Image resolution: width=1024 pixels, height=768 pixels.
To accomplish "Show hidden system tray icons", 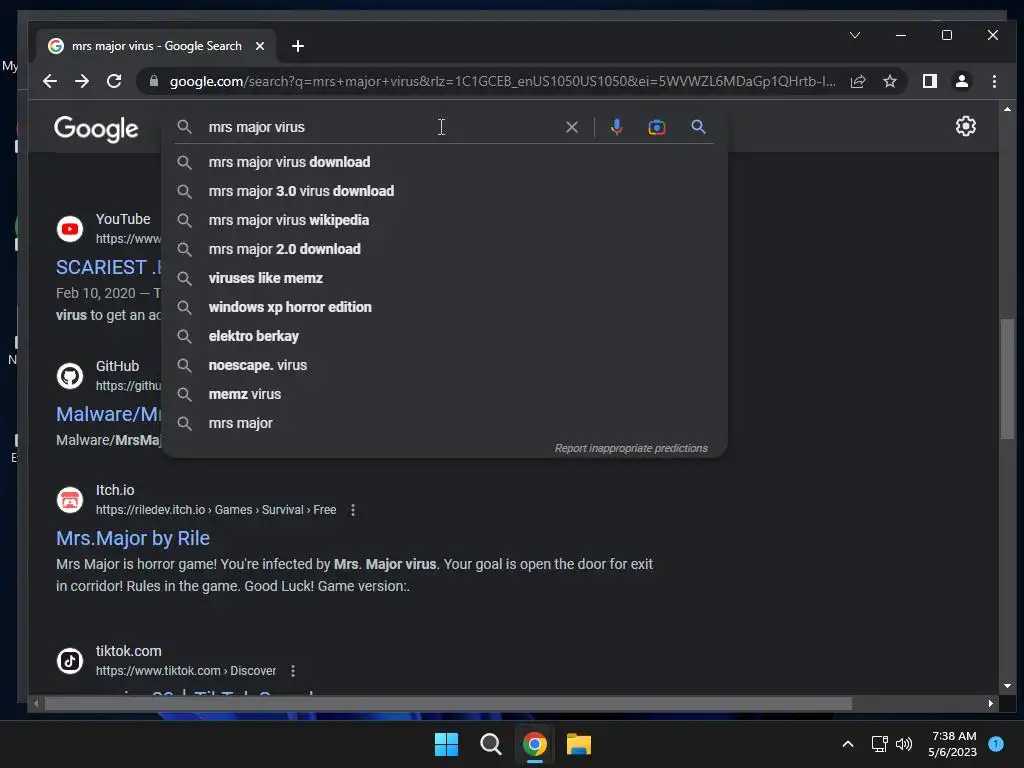I will [848, 744].
